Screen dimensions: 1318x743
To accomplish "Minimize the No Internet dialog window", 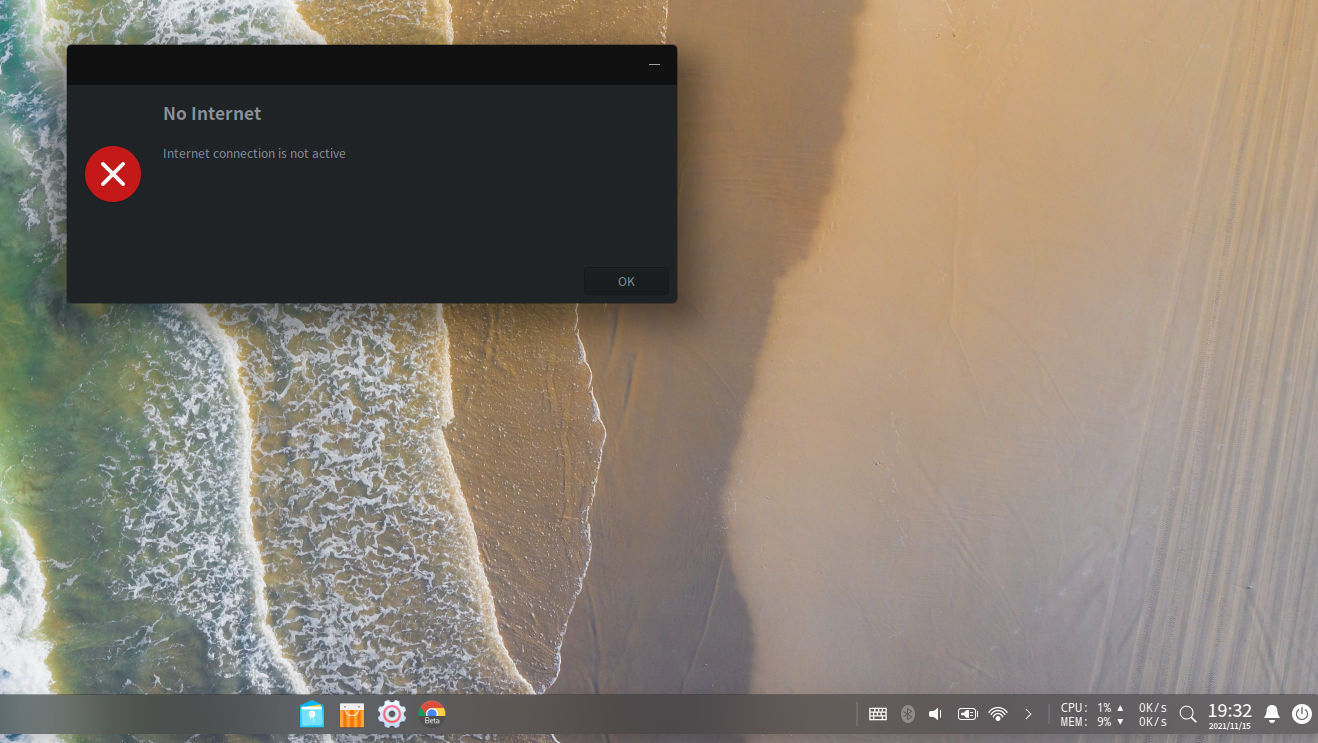I will click(654, 64).
